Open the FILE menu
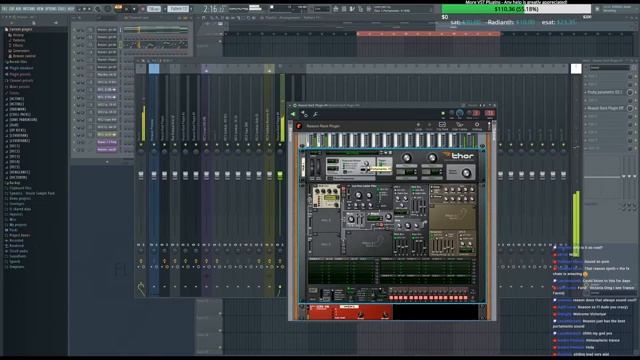The width and height of the screenshot is (640, 360). [x=5, y=9]
